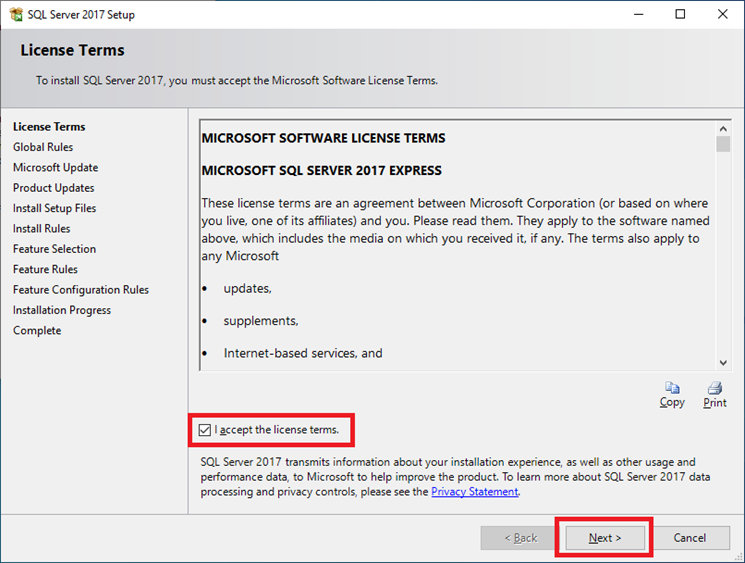Click the MICROSOFT SOFTWARE LICENSE TERMS heading
Screen dimensions: 745x563
click(x=324, y=138)
